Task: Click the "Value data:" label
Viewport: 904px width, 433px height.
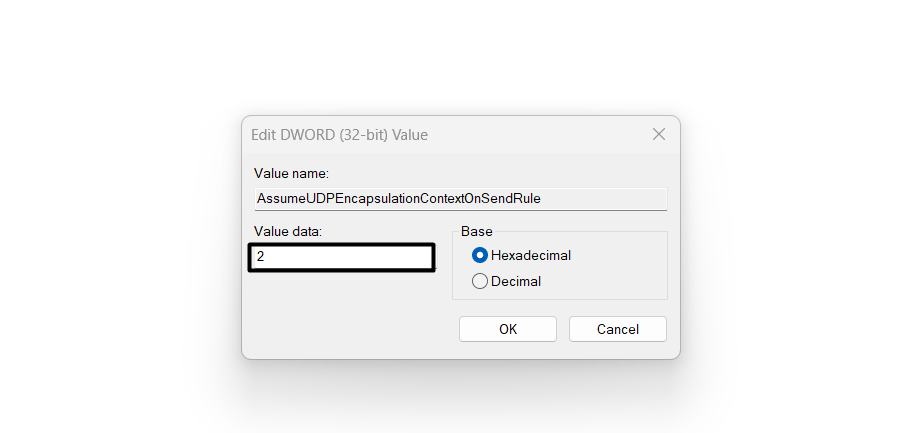Action: [287, 232]
